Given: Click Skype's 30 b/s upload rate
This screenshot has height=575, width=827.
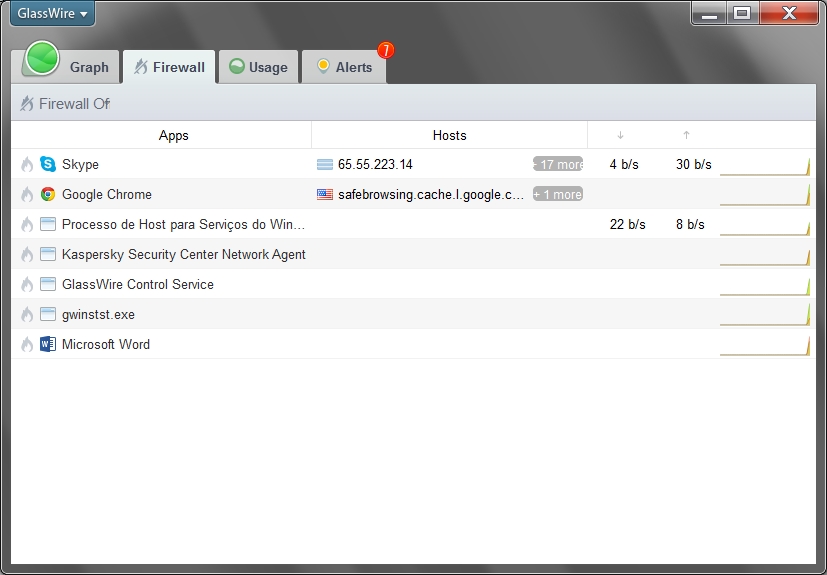Looking at the screenshot, I should click(x=694, y=165).
